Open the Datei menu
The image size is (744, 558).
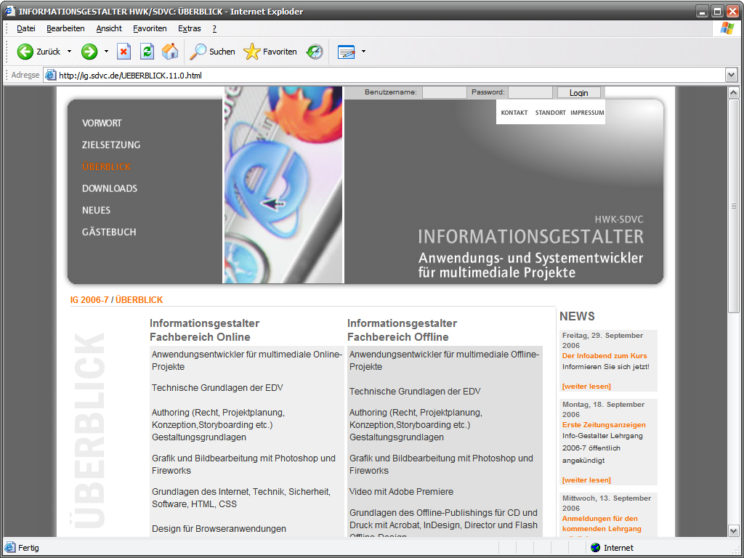coord(26,28)
